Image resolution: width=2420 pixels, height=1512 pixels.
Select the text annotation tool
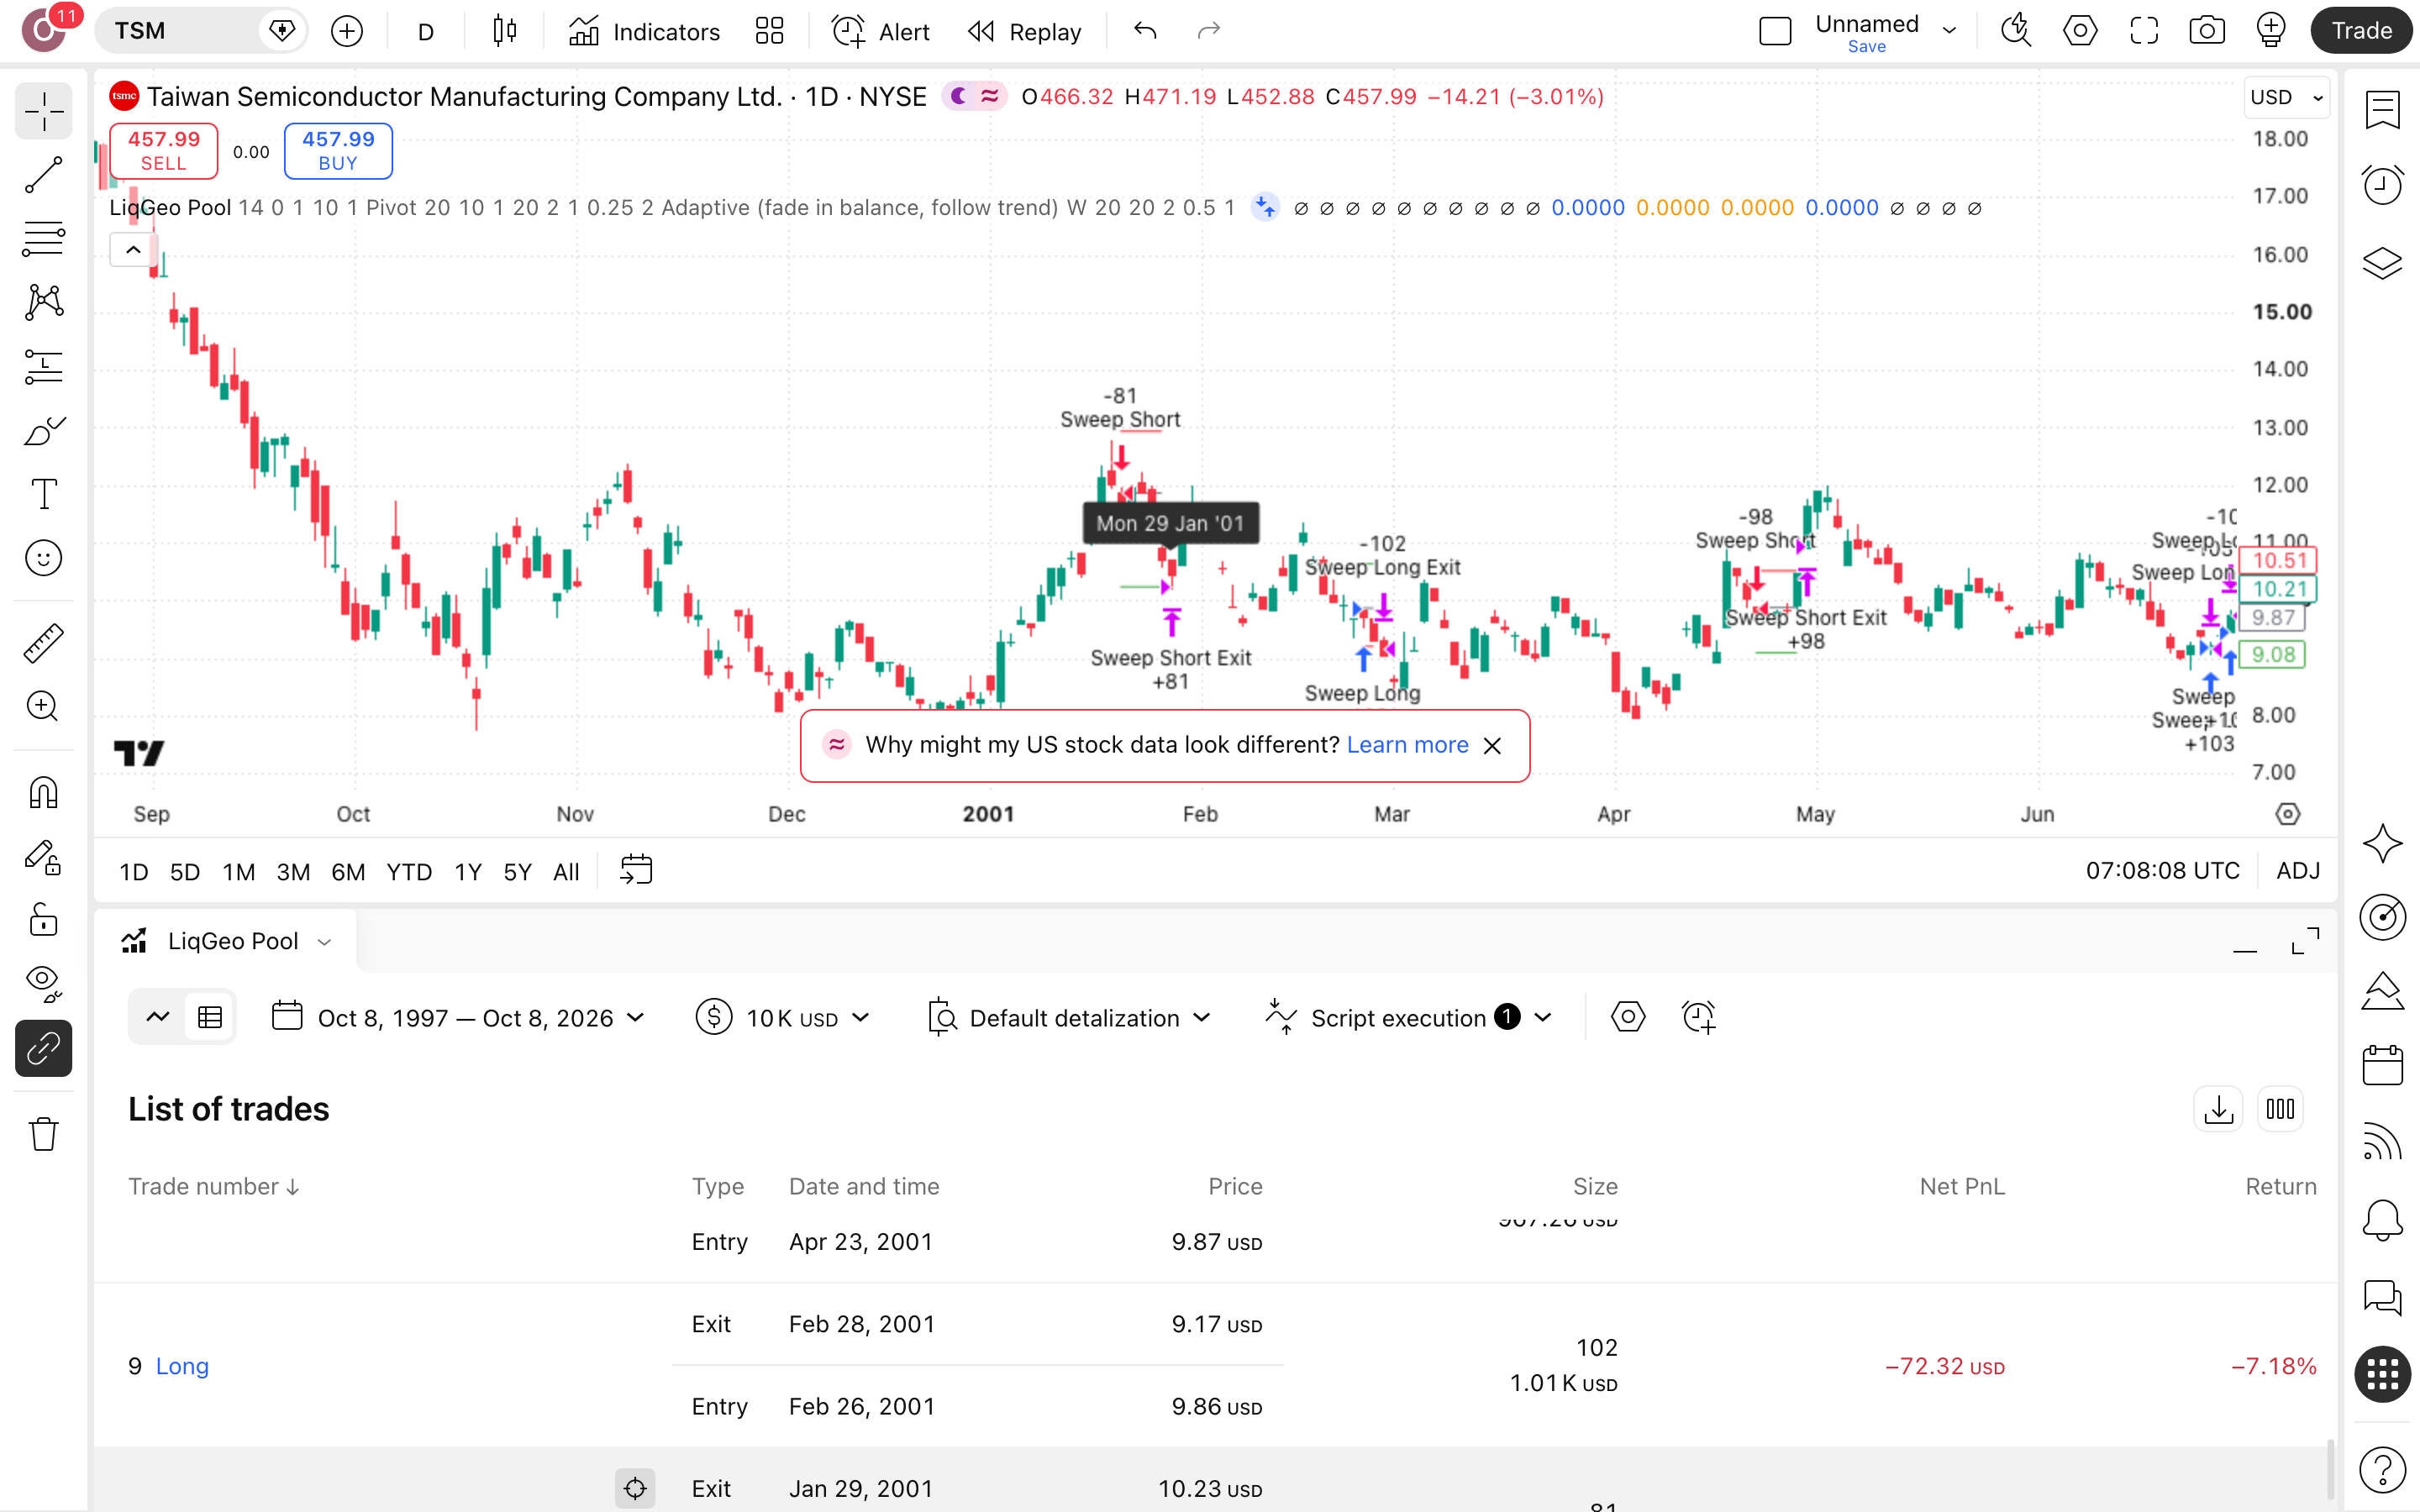click(x=44, y=494)
